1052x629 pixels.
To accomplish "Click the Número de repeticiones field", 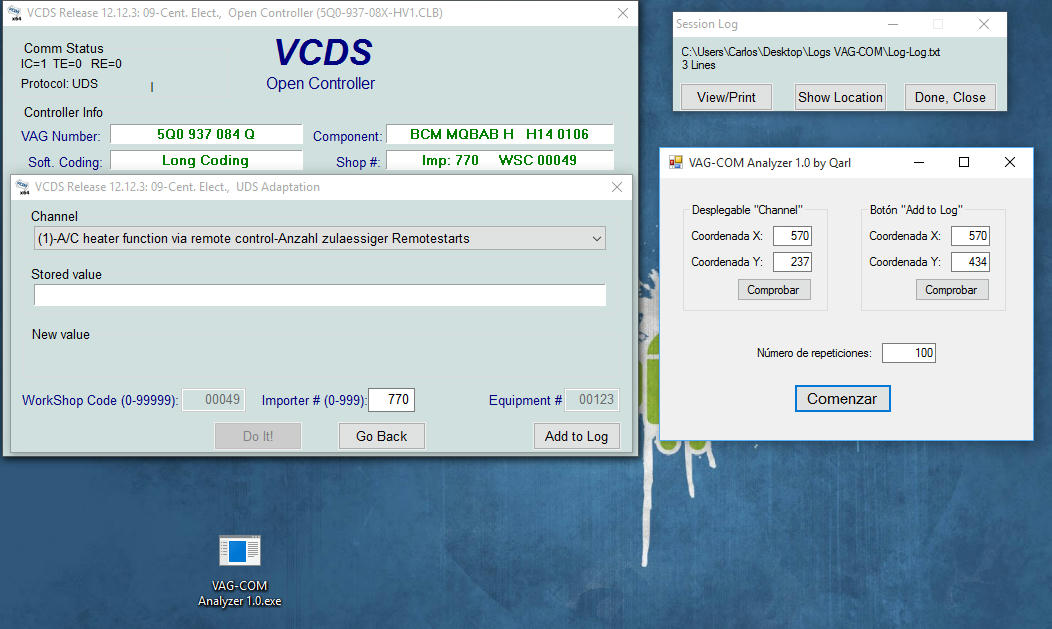I will coord(908,353).
